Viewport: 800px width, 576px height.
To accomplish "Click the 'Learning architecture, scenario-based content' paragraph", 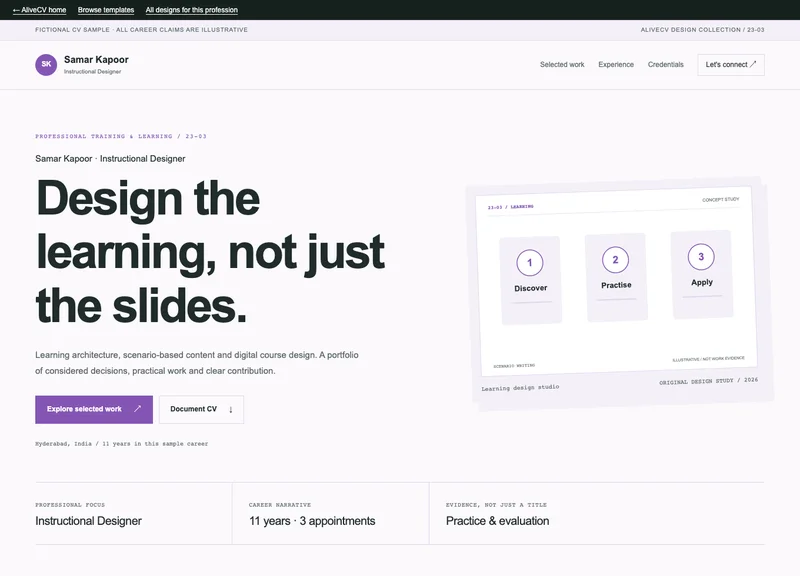I will 197,363.
